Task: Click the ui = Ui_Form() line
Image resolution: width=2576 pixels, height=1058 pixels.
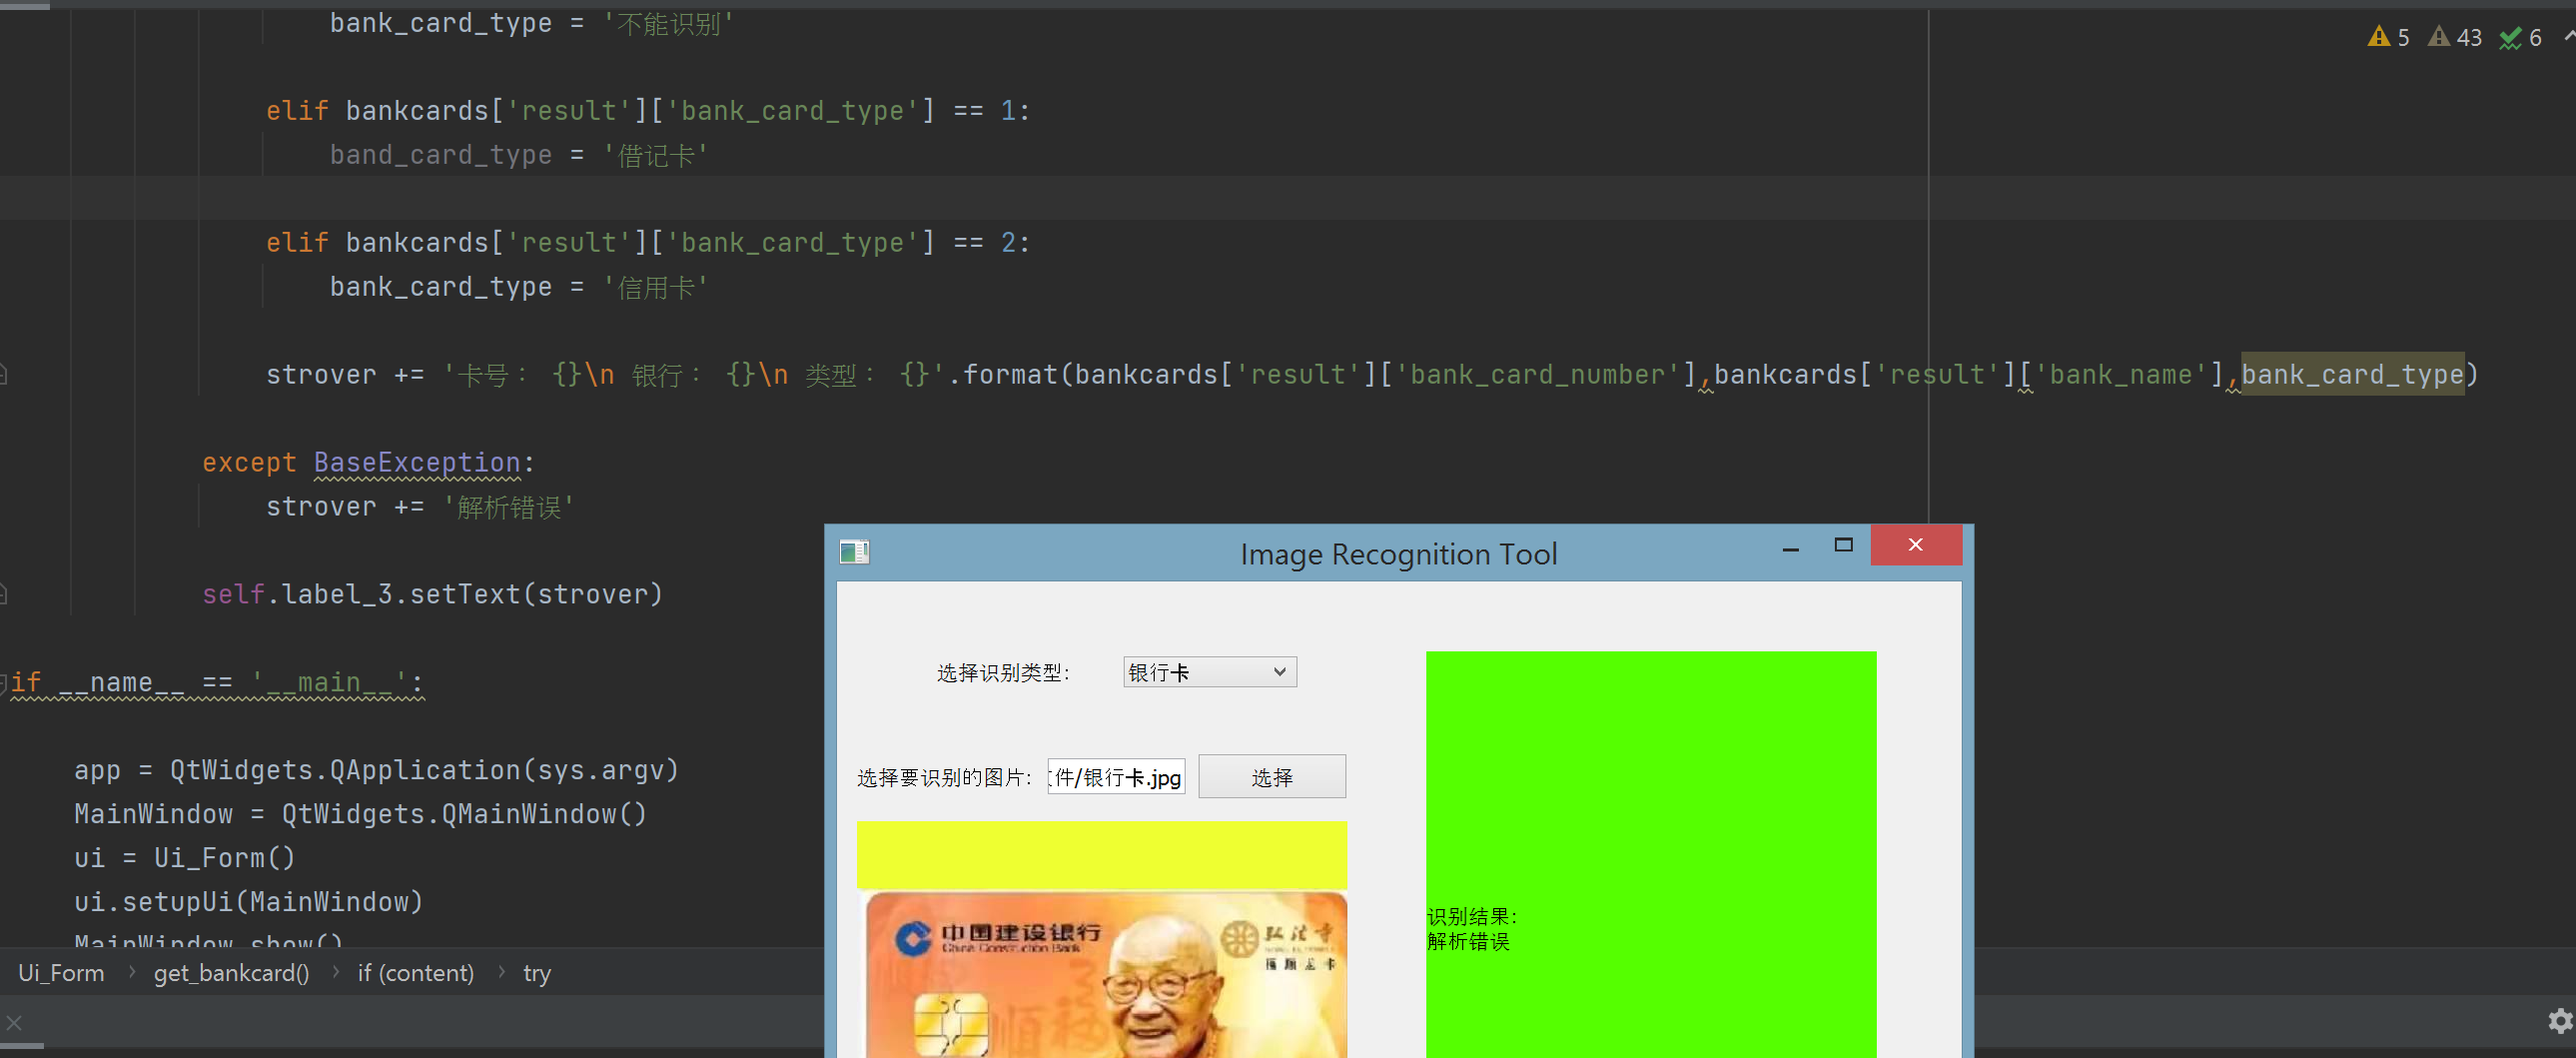Action: pyautogui.click(x=185, y=858)
